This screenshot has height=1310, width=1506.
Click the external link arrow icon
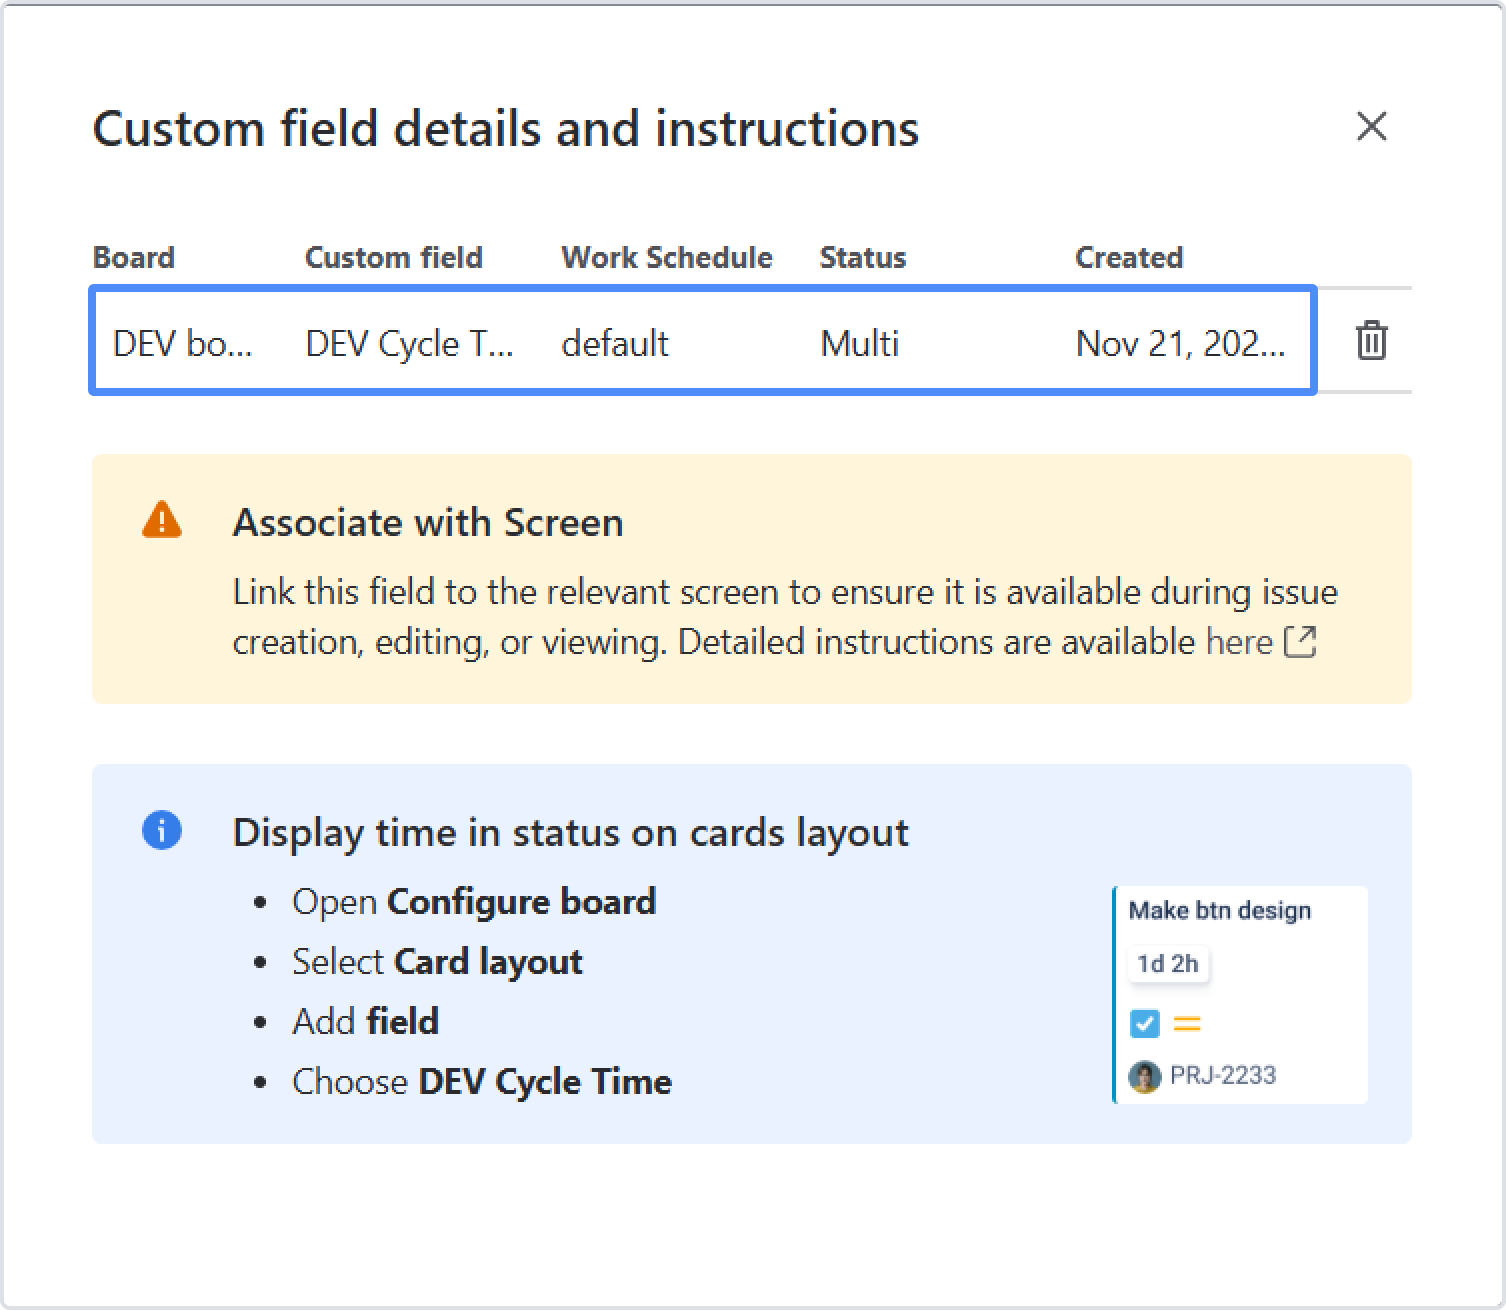(1300, 642)
